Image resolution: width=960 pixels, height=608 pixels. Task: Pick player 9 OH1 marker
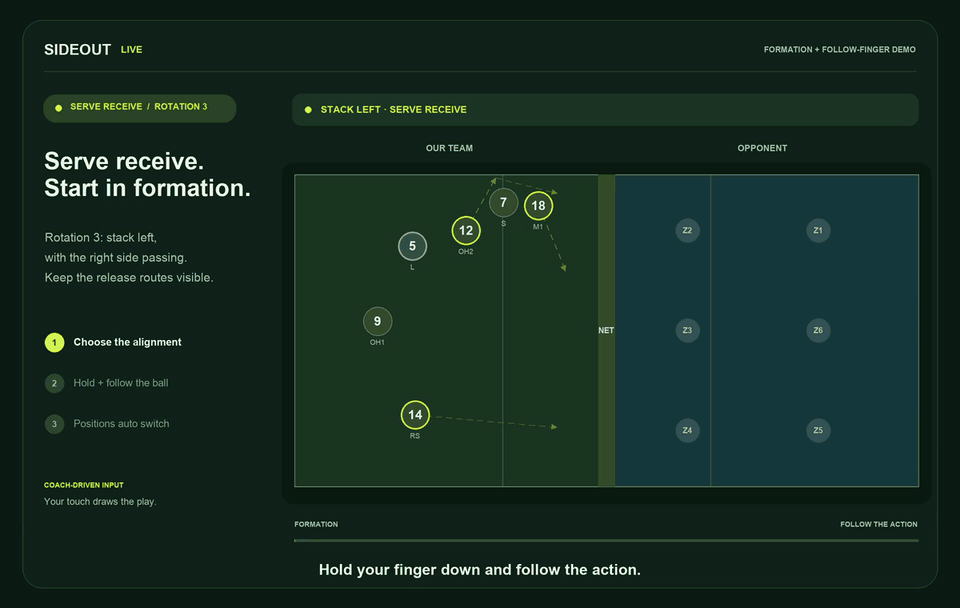377,321
